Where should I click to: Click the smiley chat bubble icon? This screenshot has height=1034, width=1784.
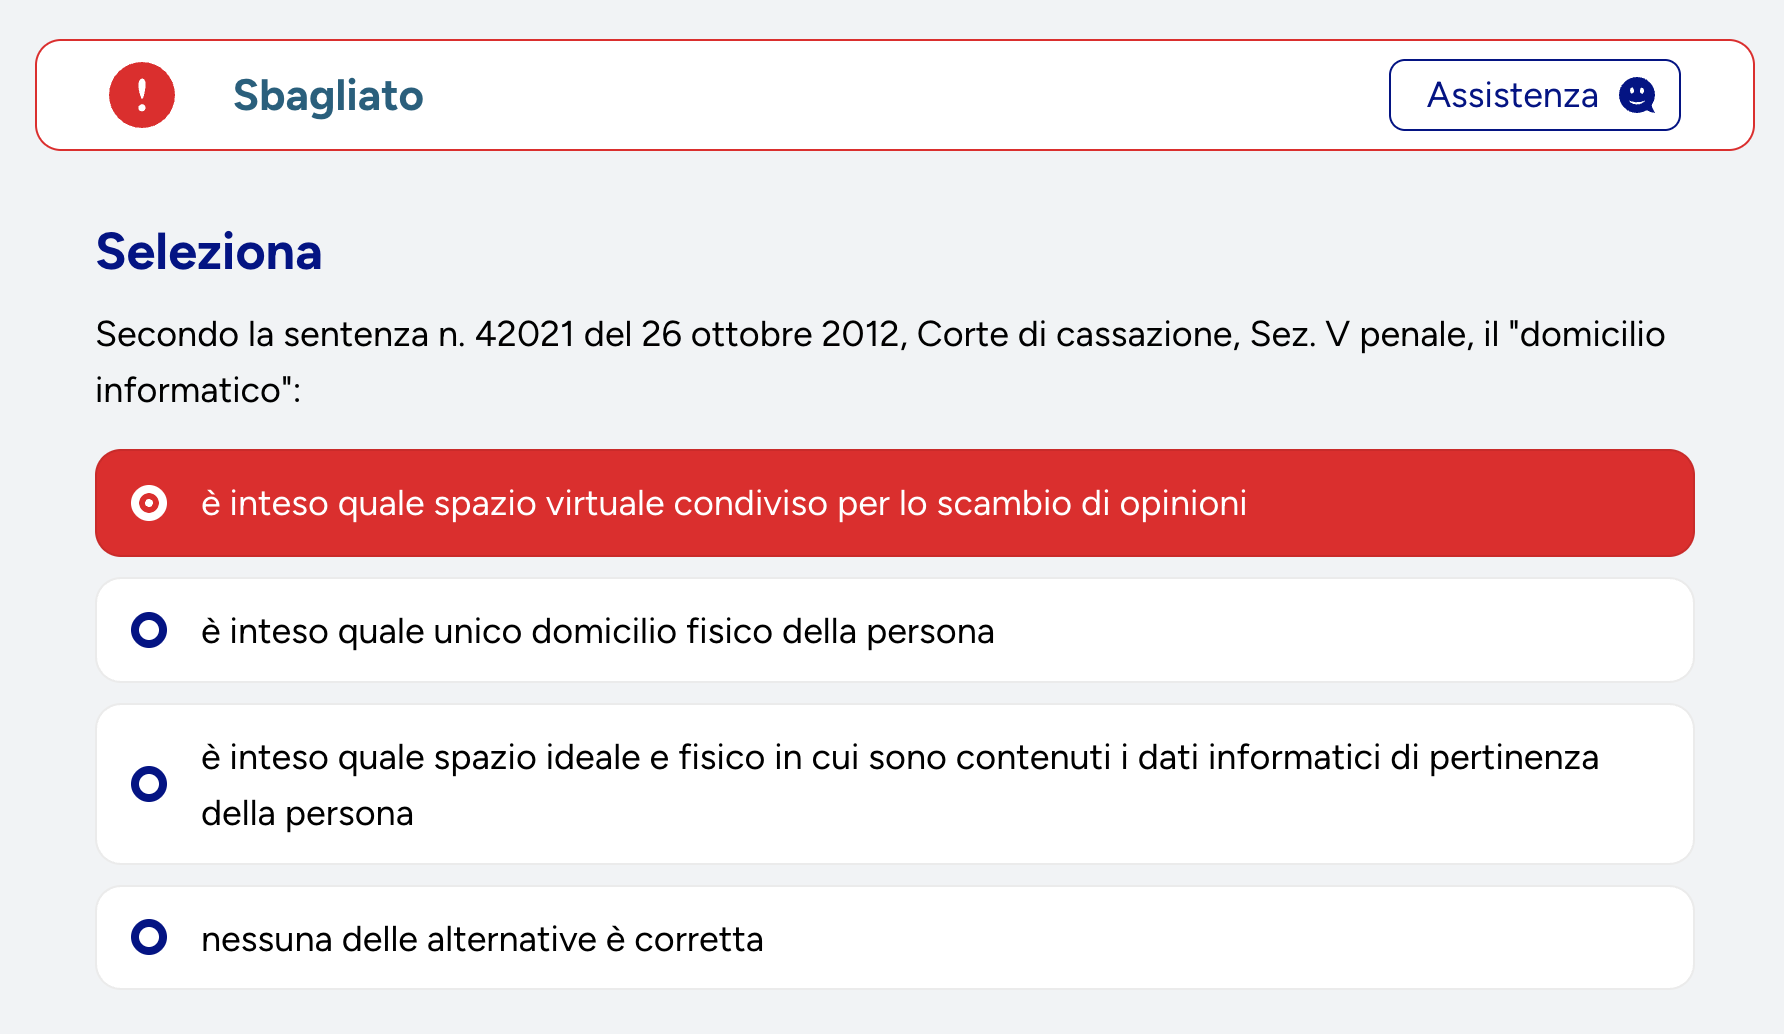1637,95
